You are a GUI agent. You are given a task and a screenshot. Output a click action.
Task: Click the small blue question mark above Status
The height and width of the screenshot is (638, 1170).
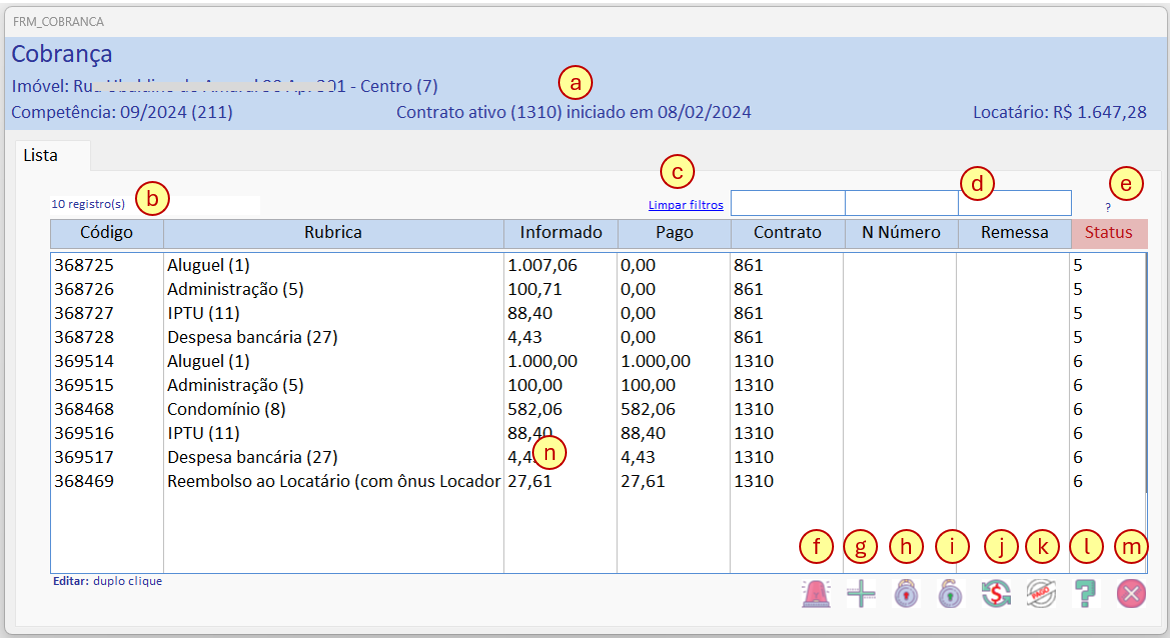[x=1108, y=207]
